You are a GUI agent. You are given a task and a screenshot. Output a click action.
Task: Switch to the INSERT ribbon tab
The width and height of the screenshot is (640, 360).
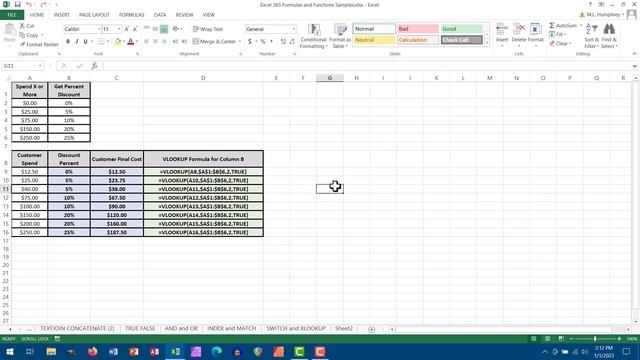(x=62, y=15)
